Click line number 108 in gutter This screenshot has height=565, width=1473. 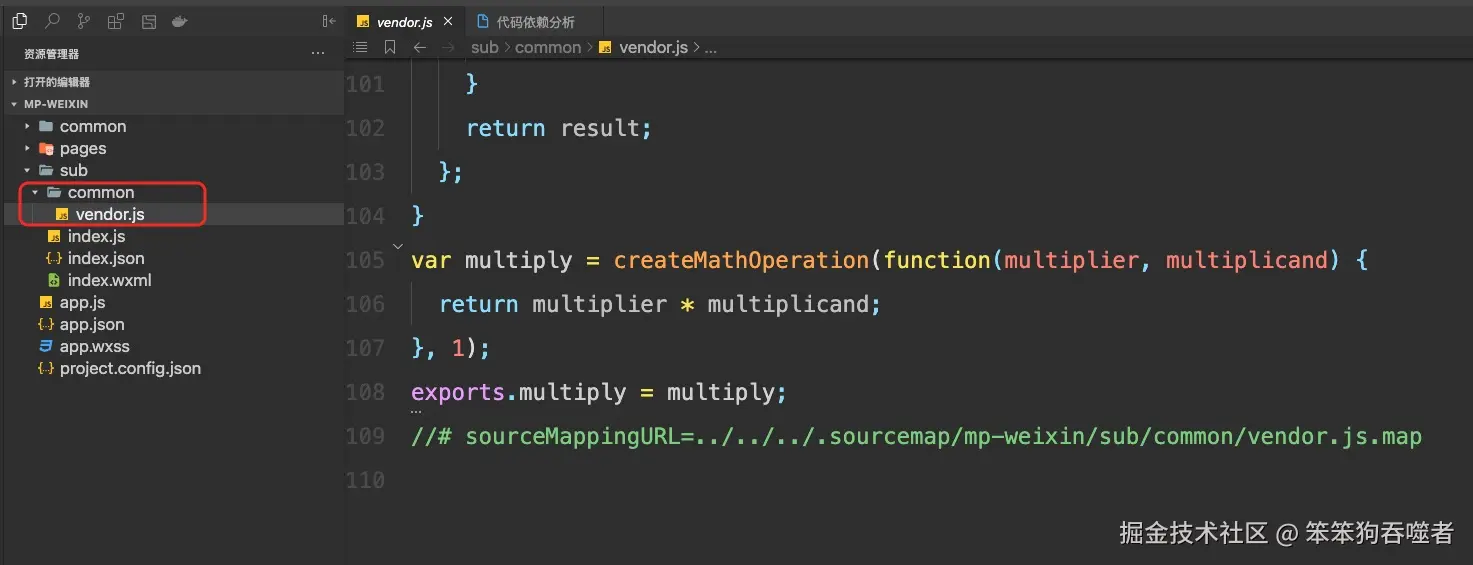coord(365,392)
